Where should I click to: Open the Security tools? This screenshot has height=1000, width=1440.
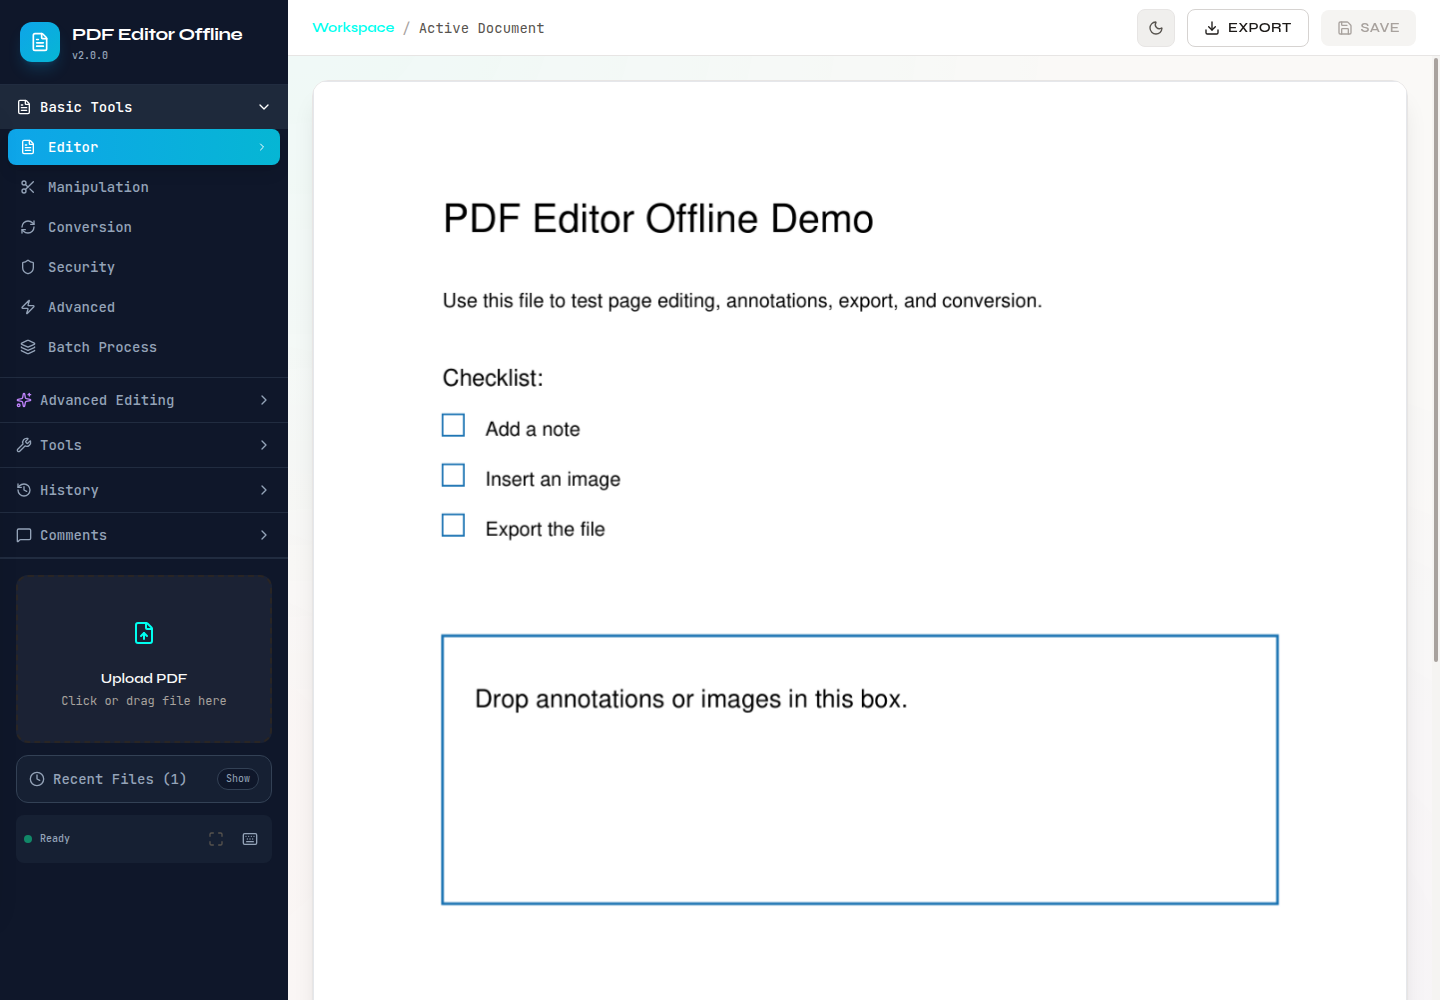pos(144,267)
